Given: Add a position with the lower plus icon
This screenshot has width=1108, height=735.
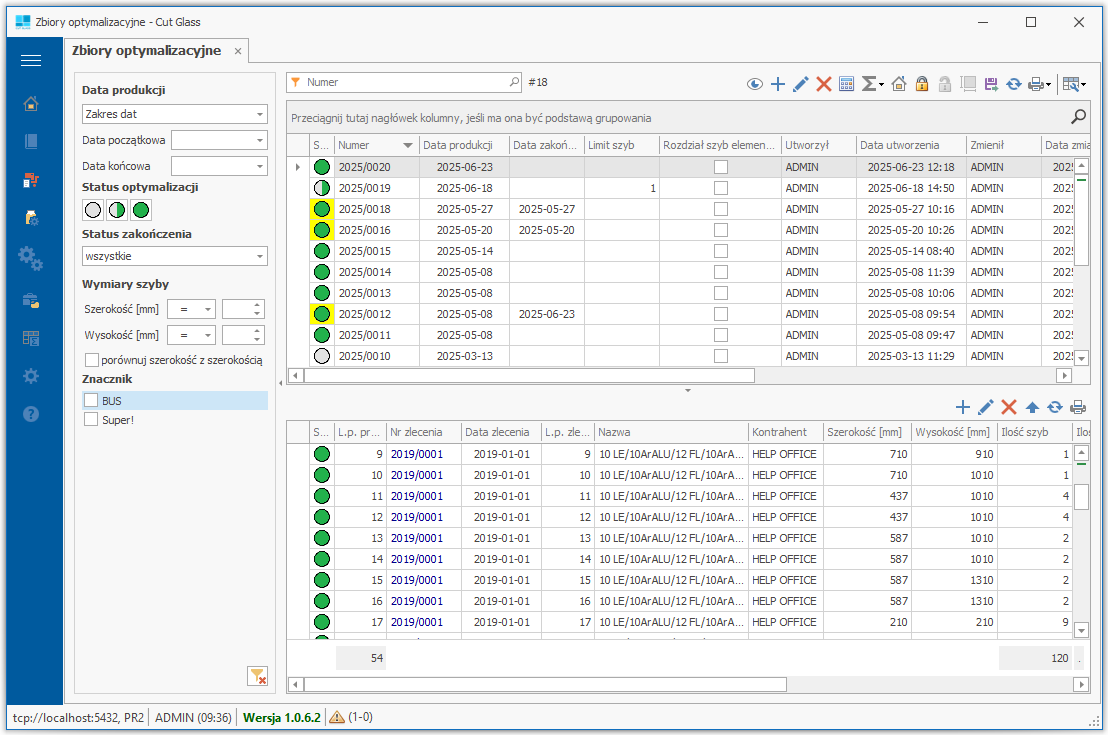Looking at the screenshot, I should click(962, 407).
